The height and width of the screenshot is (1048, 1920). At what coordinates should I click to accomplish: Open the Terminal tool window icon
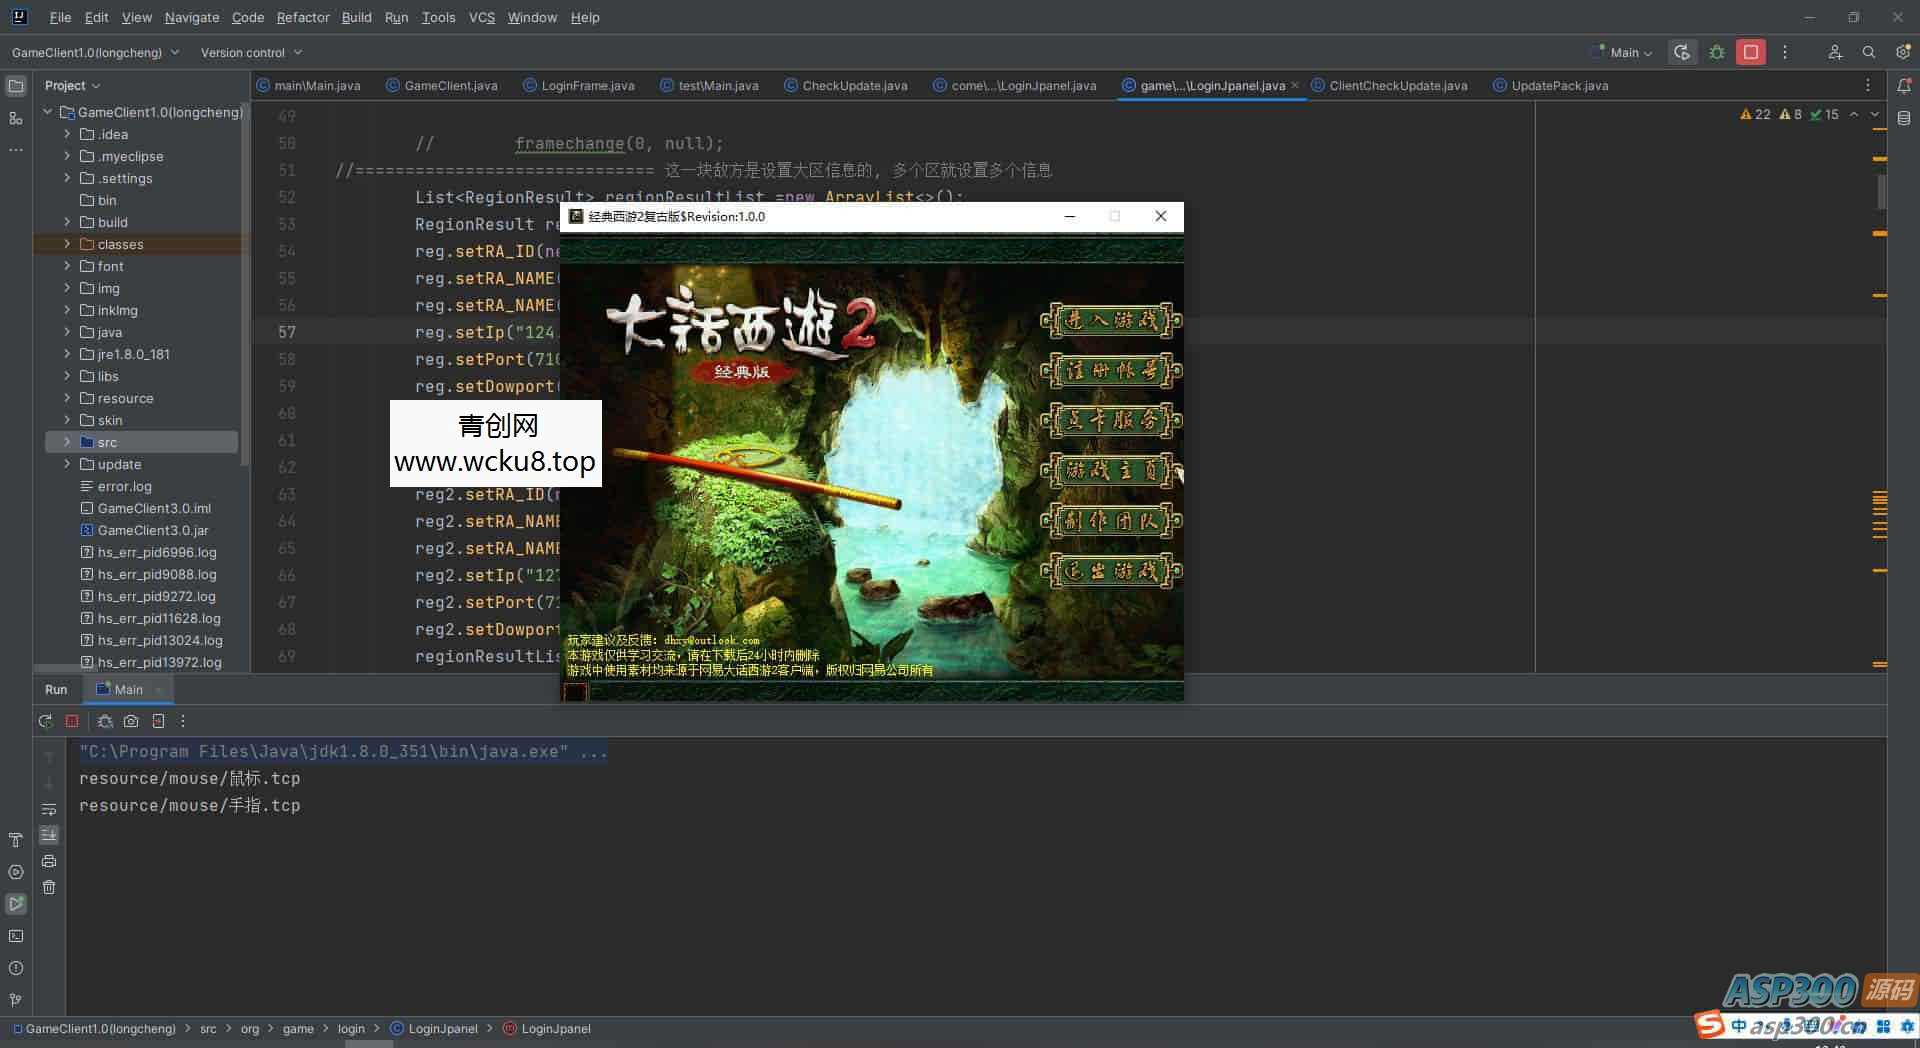16,936
